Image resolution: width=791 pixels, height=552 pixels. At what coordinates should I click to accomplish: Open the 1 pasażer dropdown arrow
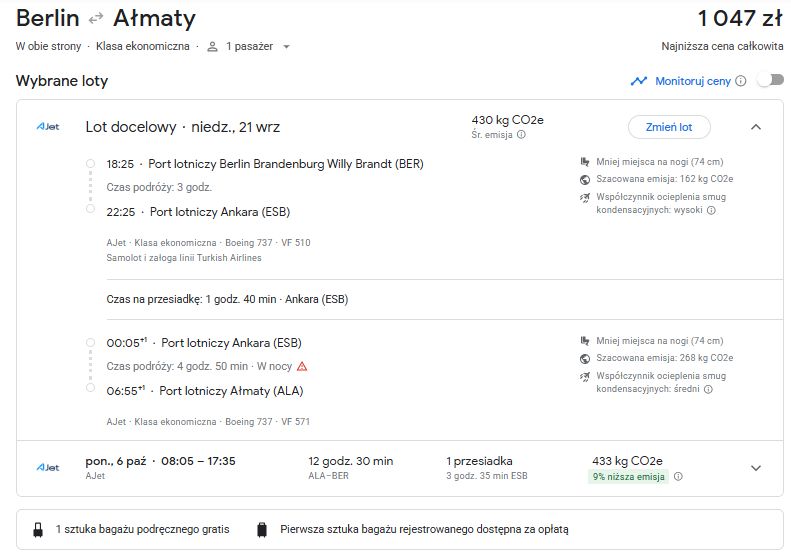(x=287, y=47)
